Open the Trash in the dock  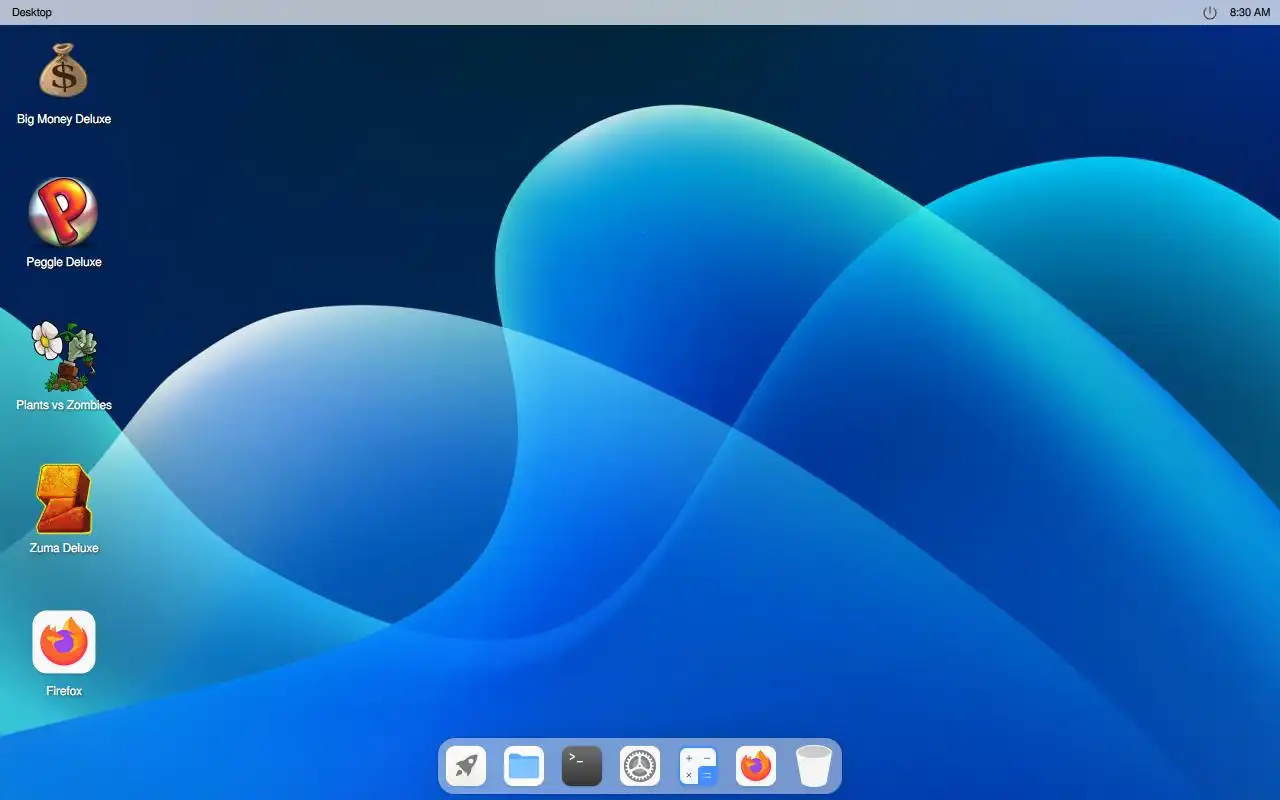point(814,767)
